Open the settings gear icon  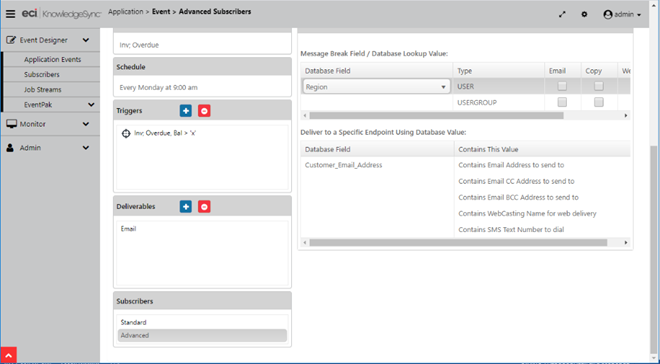tap(584, 14)
